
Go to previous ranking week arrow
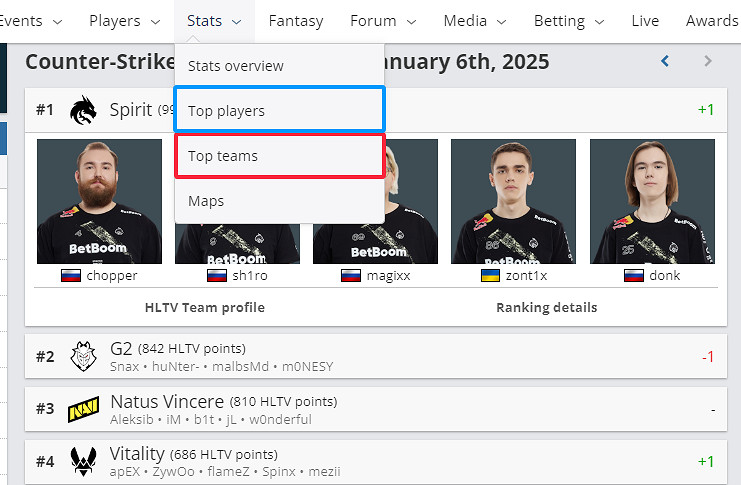click(665, 61)
